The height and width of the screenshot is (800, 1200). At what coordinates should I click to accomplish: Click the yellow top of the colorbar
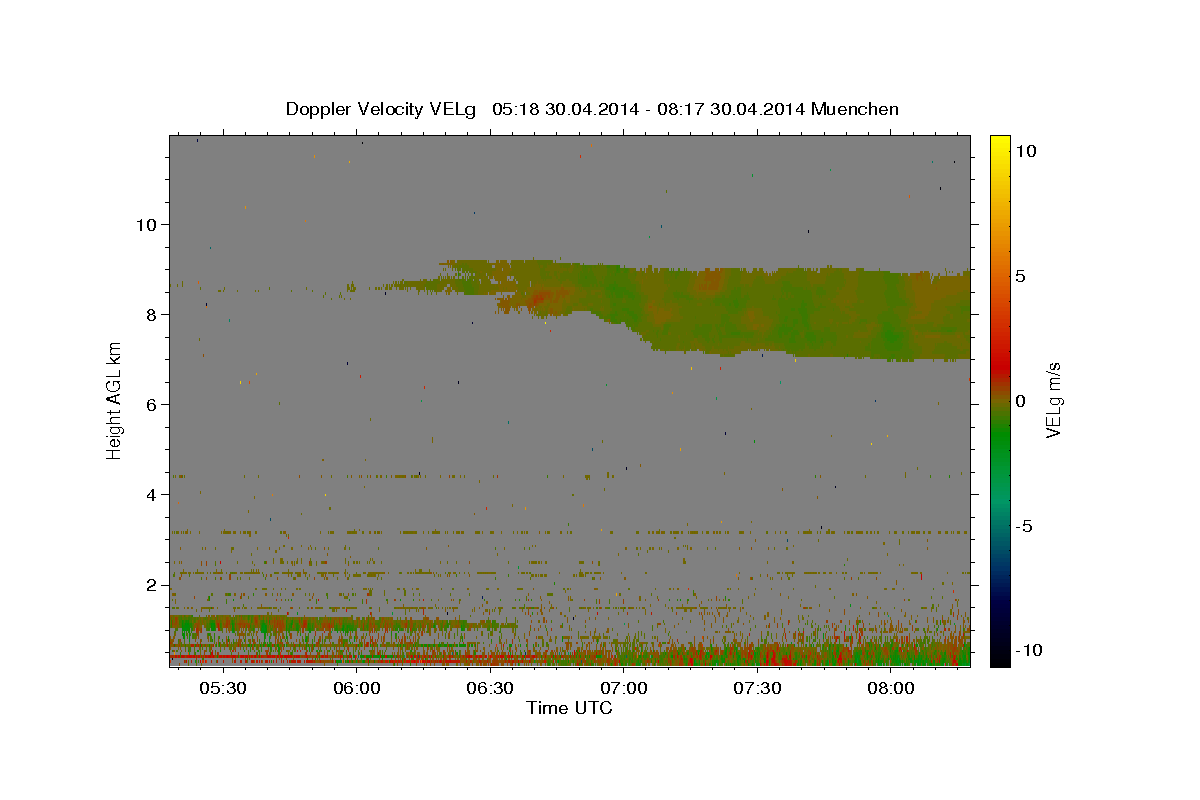(1000, 145)
